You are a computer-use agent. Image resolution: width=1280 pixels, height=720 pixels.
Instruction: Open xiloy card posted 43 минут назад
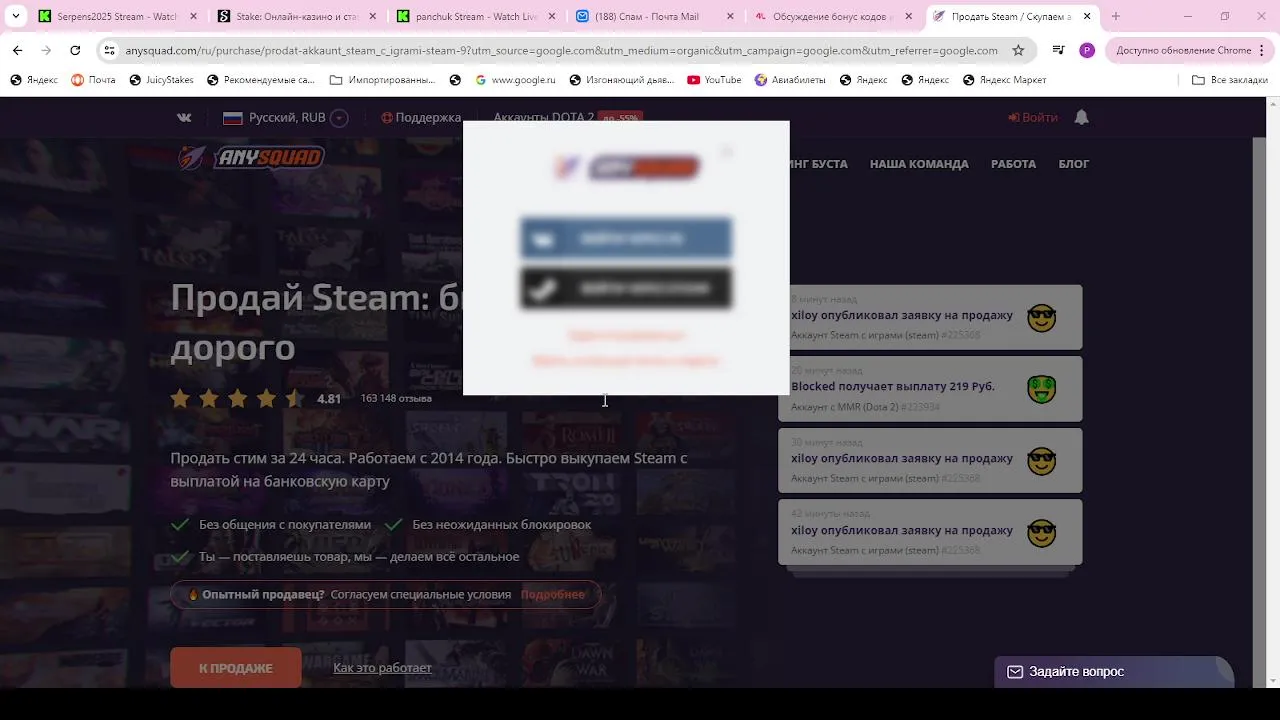tap(930, 533)
